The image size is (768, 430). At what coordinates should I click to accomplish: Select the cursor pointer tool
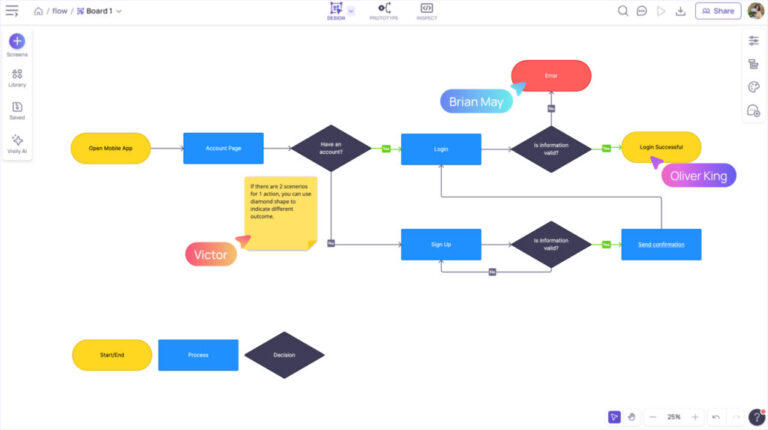(x=614, y=417)
